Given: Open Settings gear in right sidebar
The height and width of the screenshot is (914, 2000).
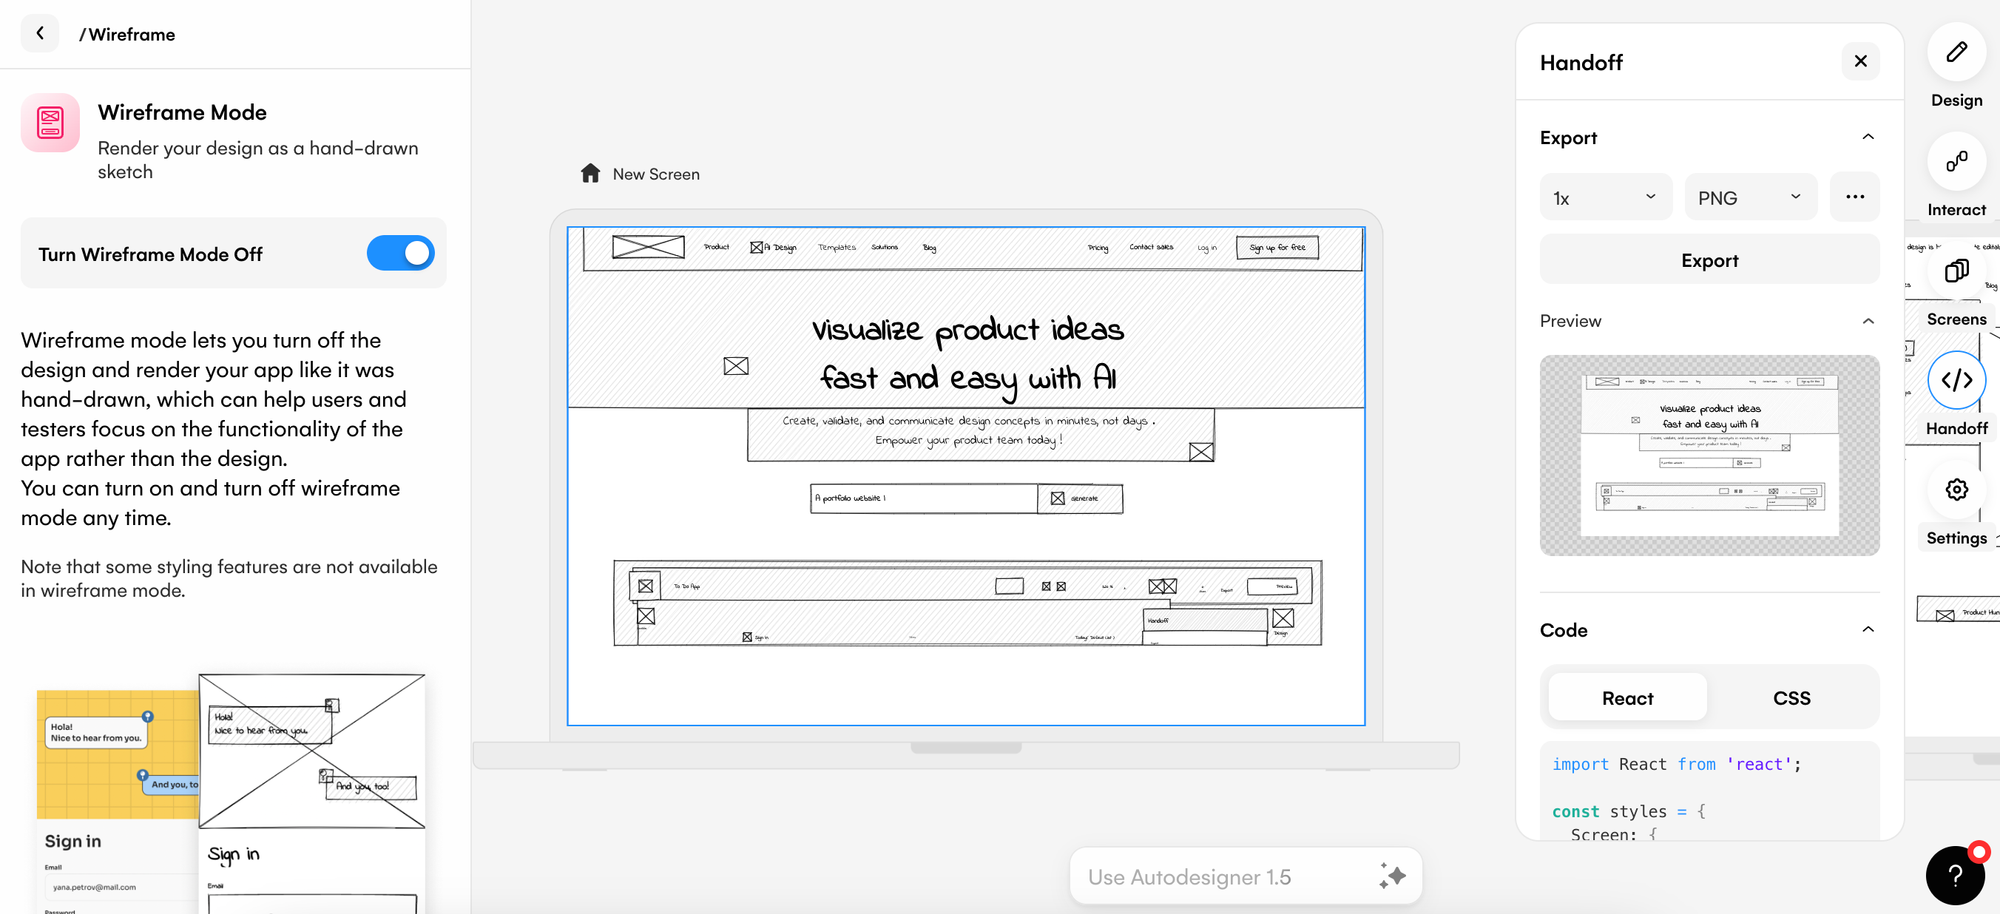Looking at the screenshot, I should pos(1957,489).
